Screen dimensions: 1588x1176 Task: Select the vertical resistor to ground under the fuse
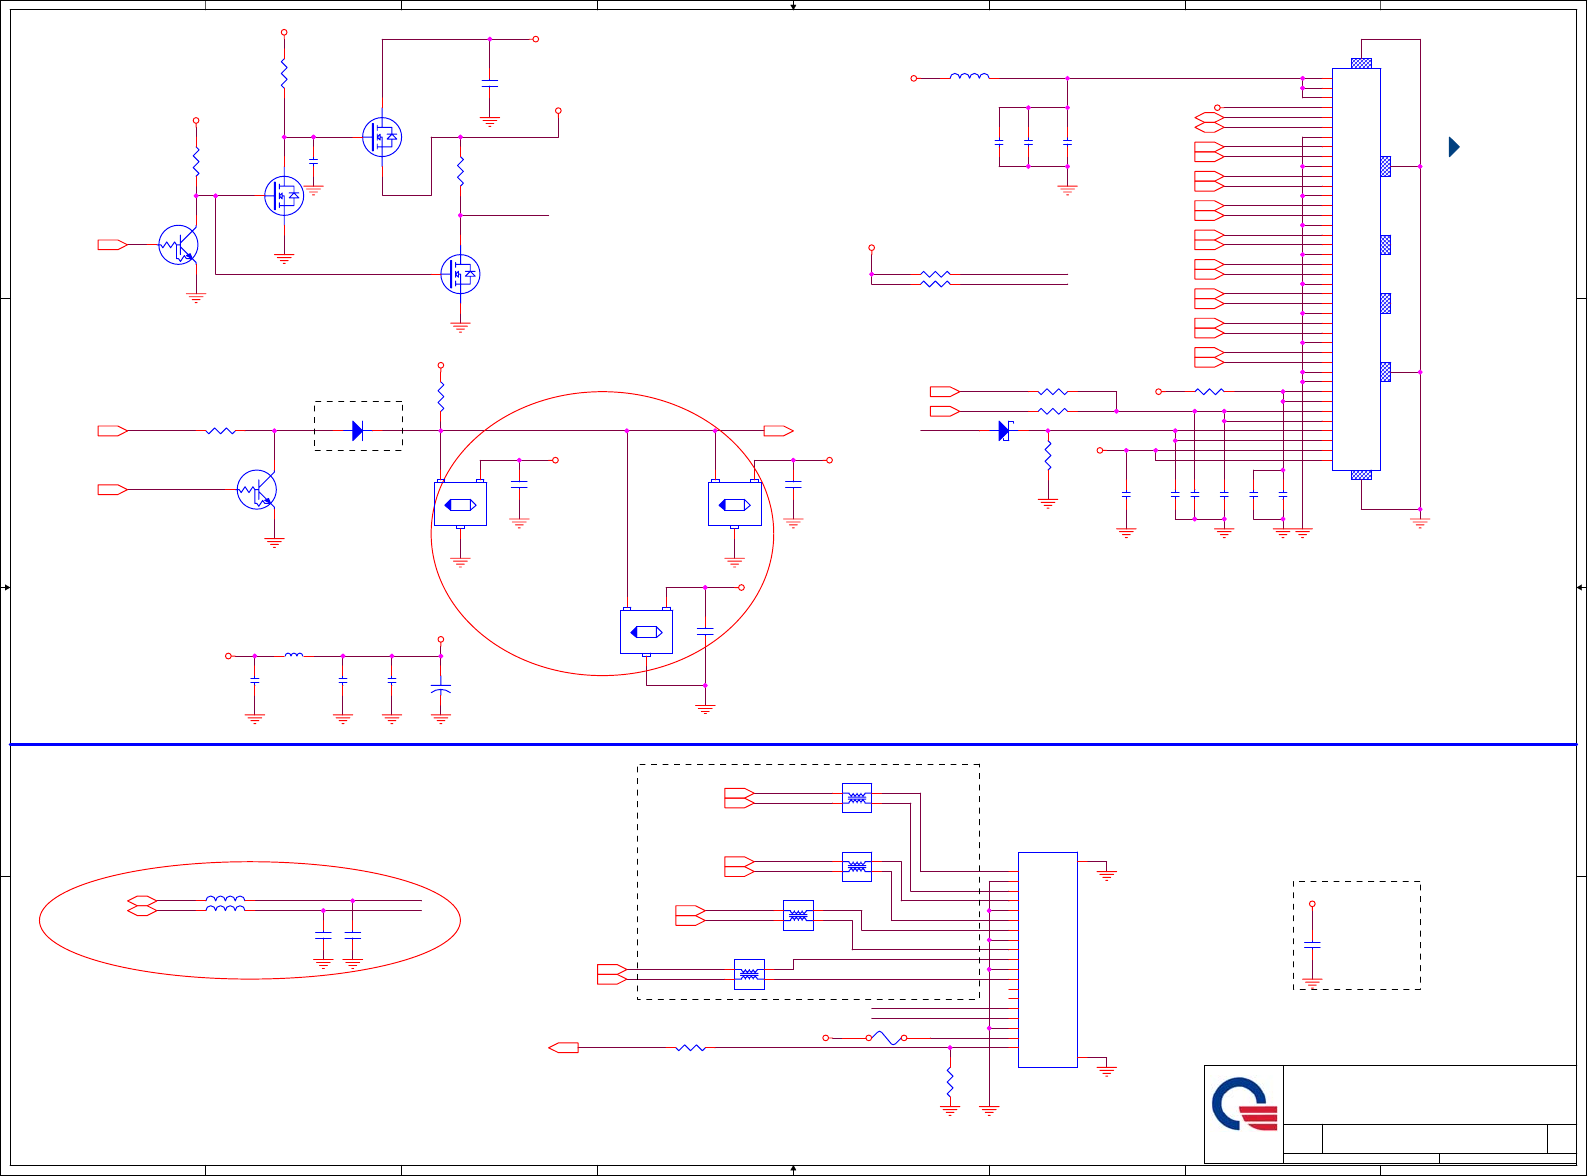pyautogui.click(x=950, y=1084)
